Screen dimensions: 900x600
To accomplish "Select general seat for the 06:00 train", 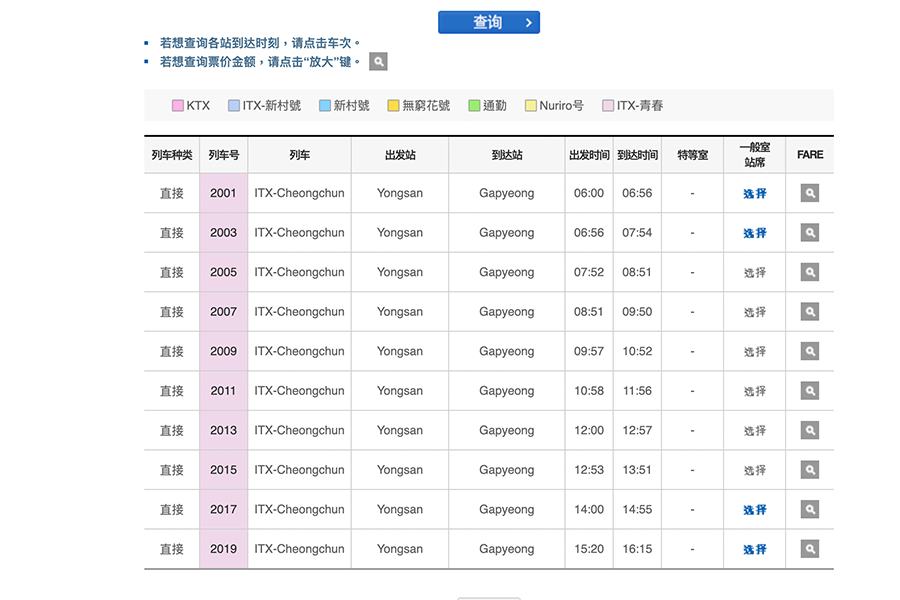I will (754, 193).
